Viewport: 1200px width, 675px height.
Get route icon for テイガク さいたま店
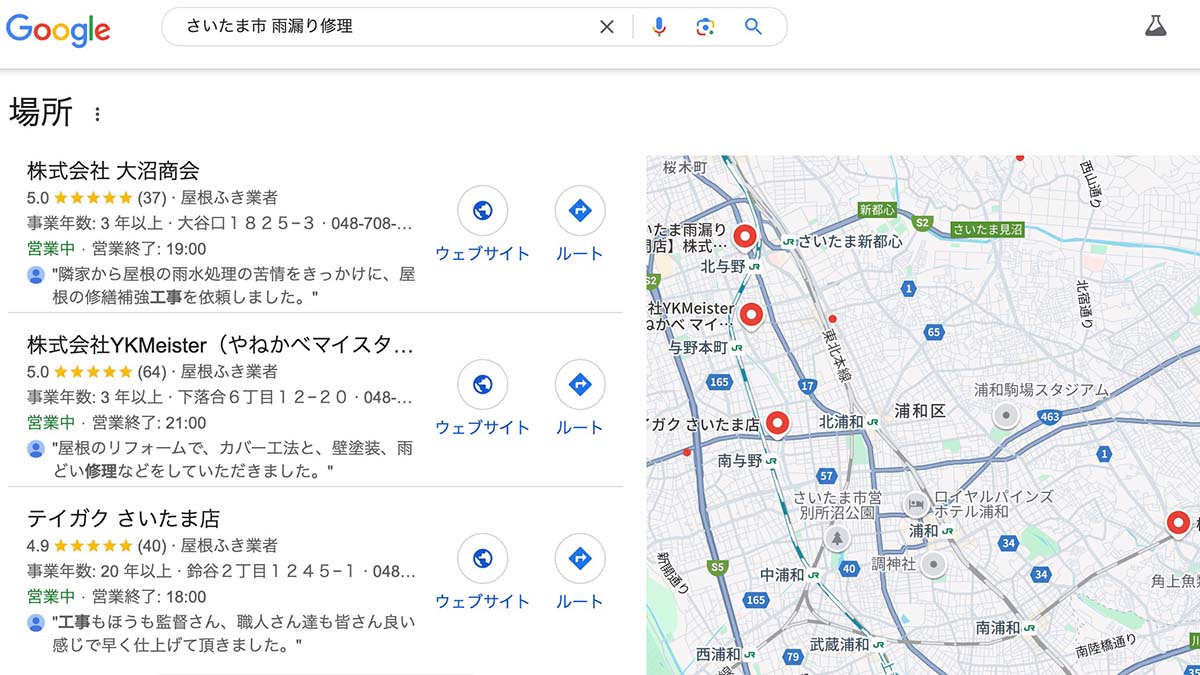pyautogui.click(x=580, y=558)
